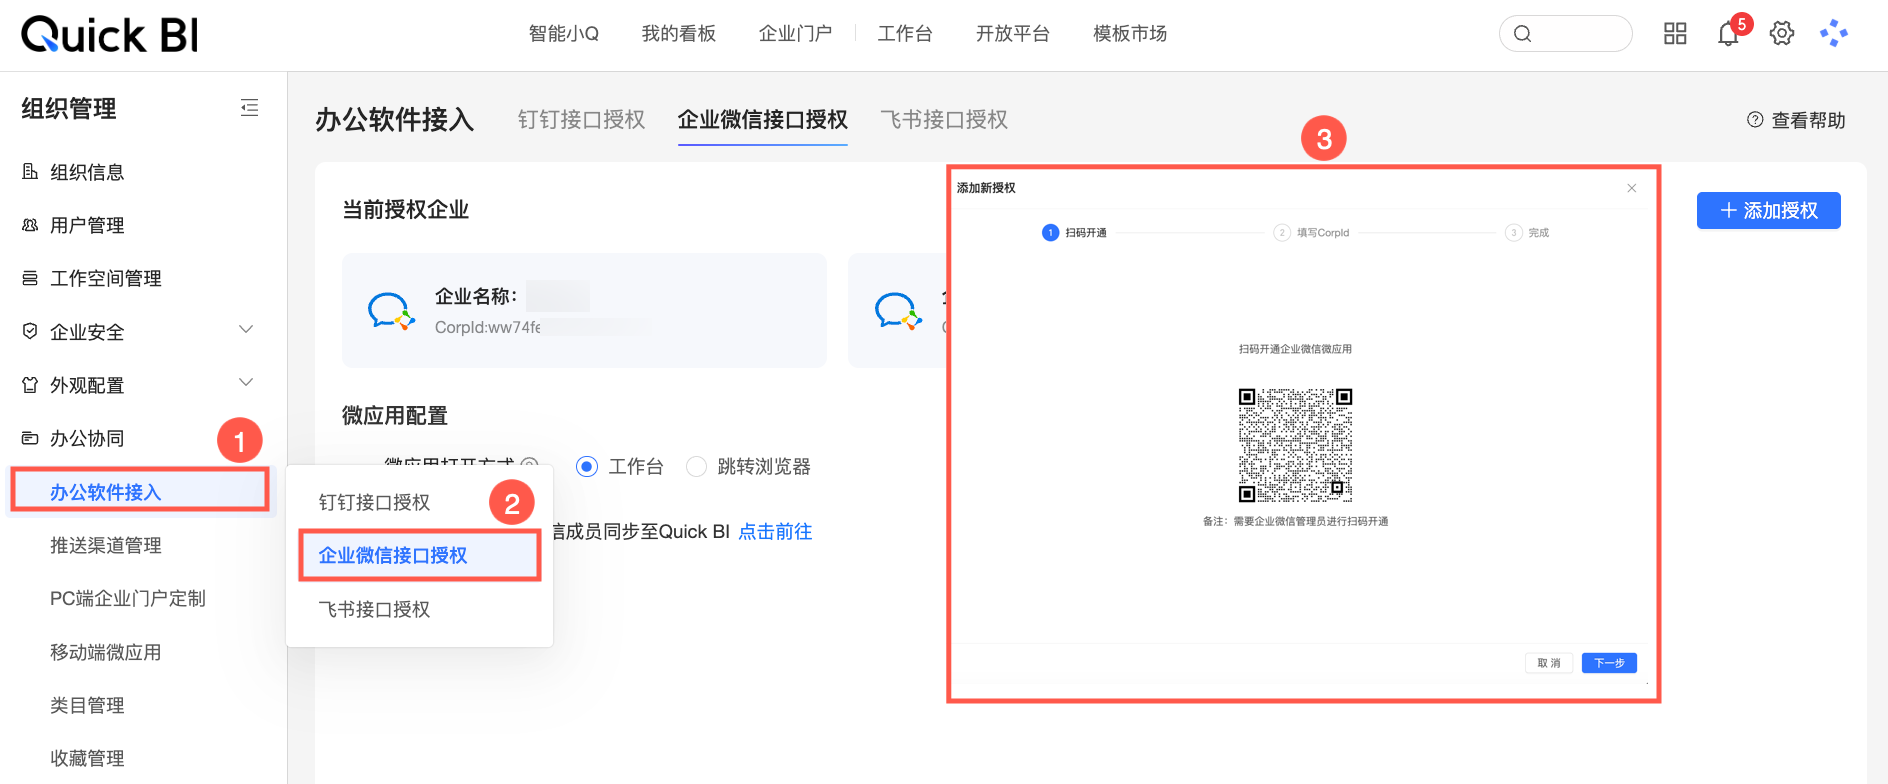Select 企业微信接口授权 in flyout menu
The height and width of the screenshot is (784, 1888).
tap(420, 555)
